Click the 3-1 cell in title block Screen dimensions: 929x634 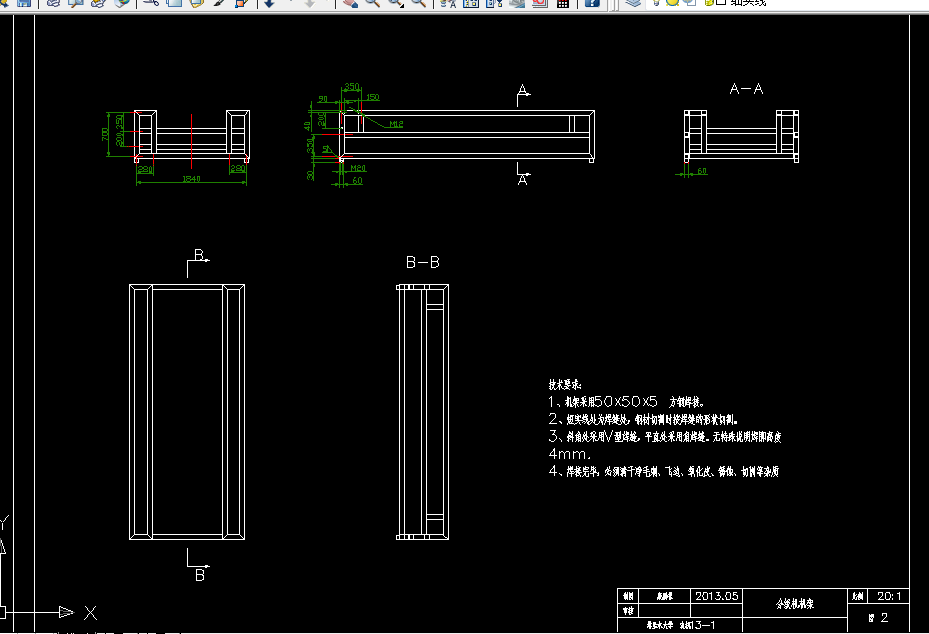pyautogui.click(x=680, y=625)
